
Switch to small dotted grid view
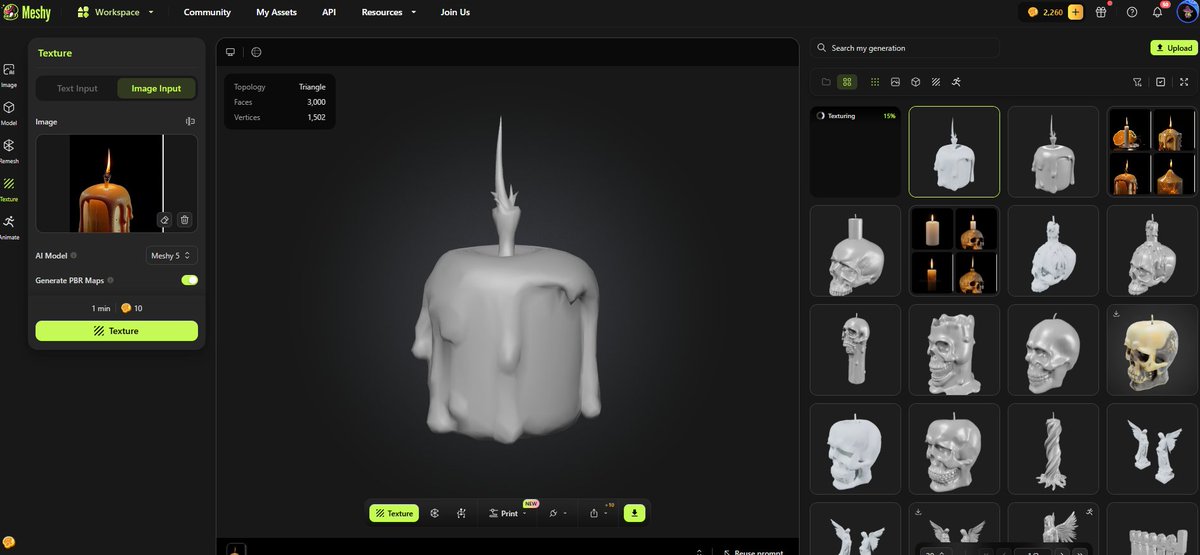point(875,82)
